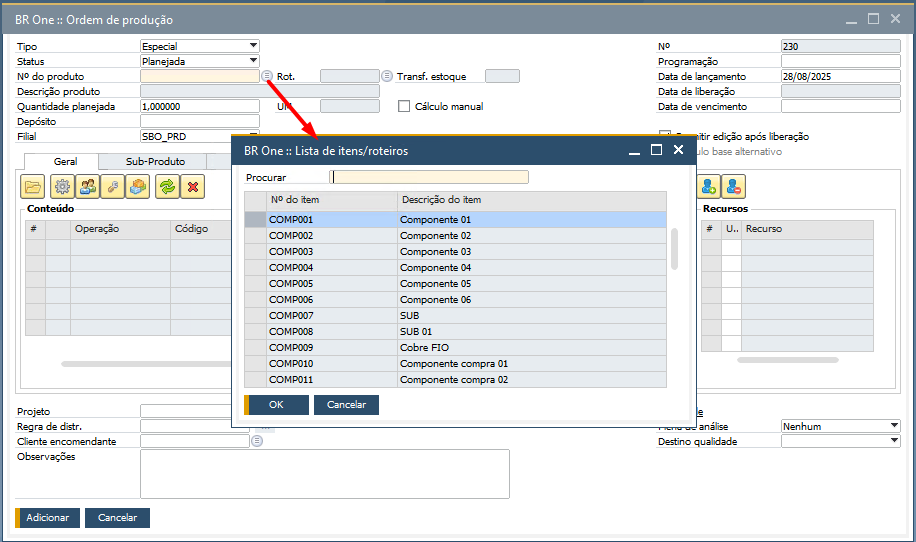Image resolution: width=916 pixels, height=542 pixels.
Task: Click the Recurso column header
Action: (807, 228)
